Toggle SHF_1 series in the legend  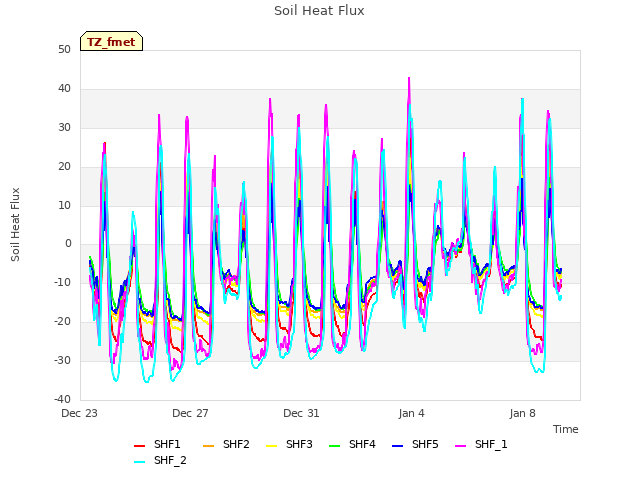pos(481,444)
